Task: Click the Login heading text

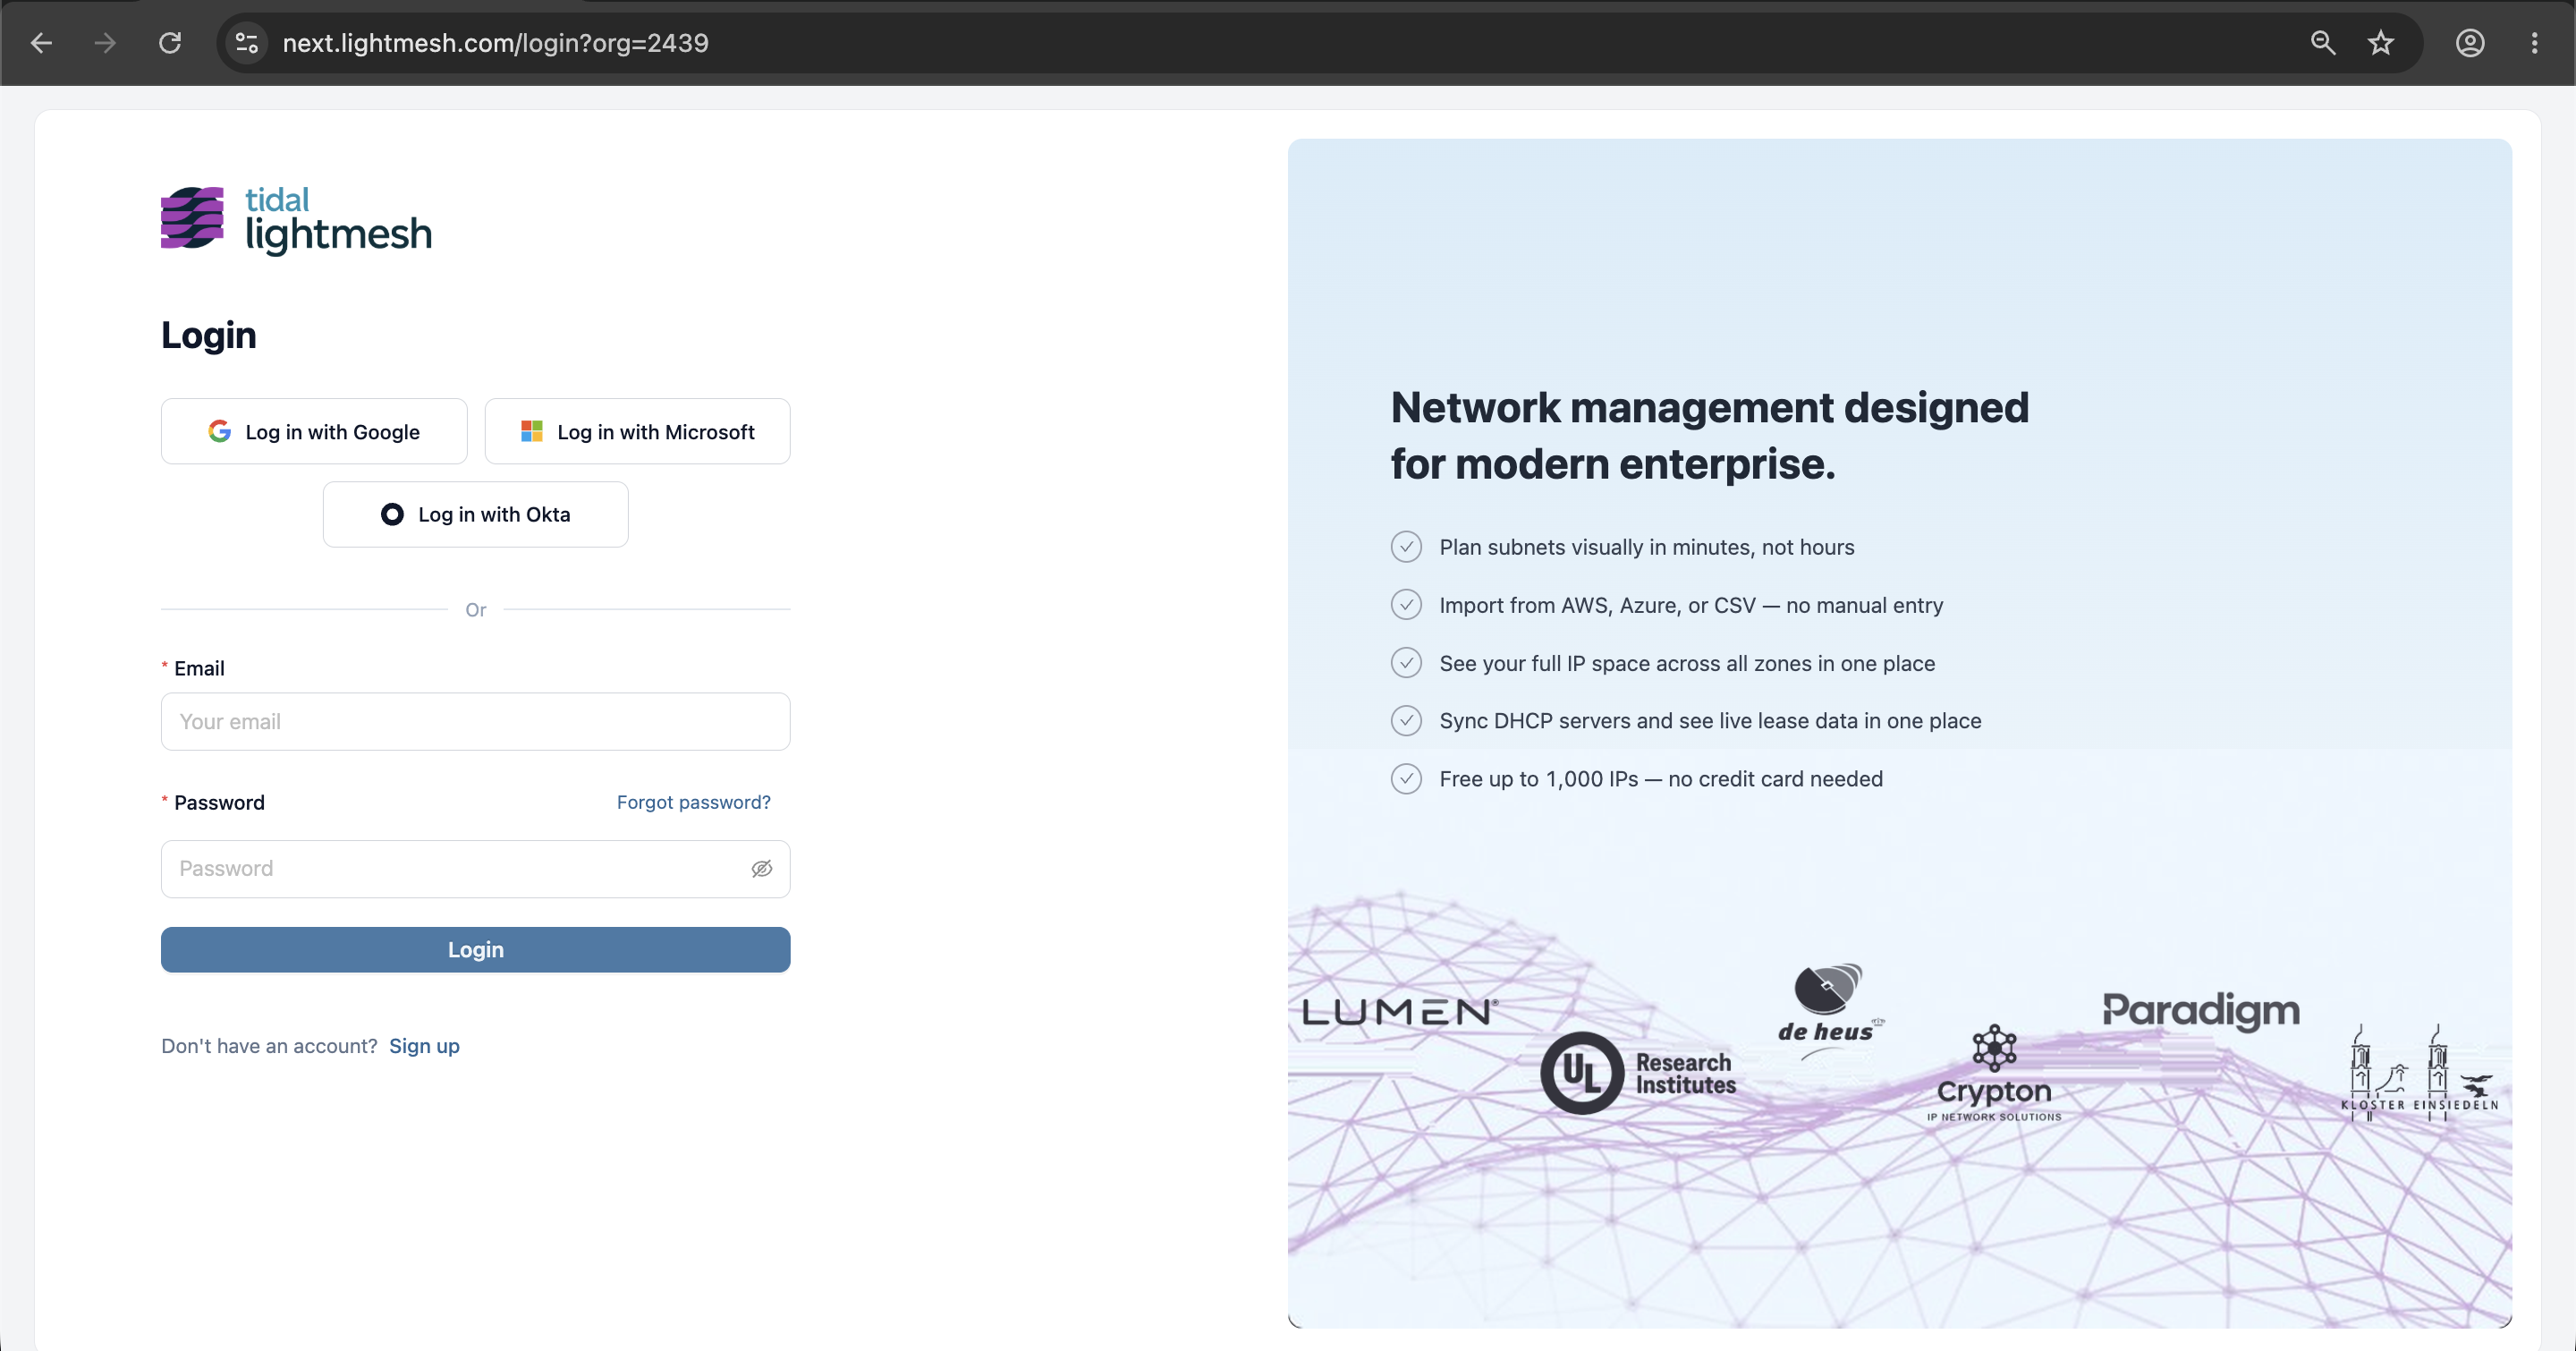Action: [209, 336]
